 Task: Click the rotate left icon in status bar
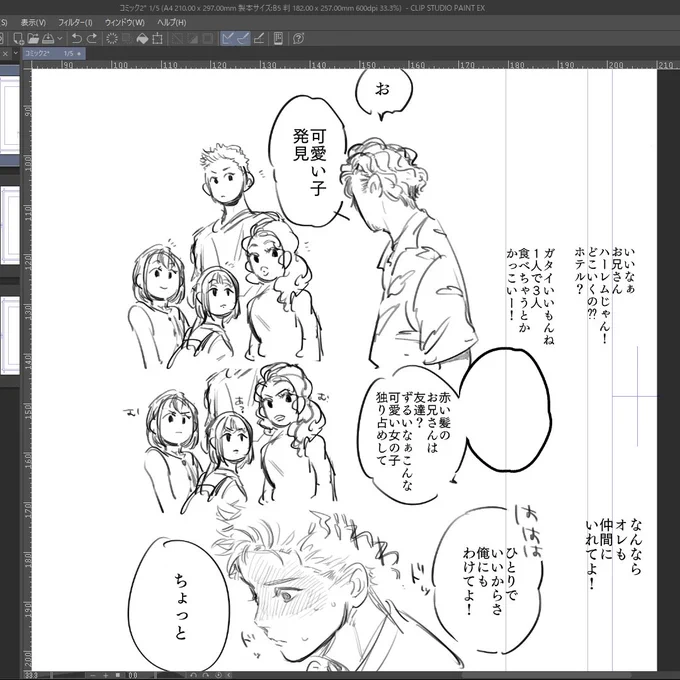(193, 675)
